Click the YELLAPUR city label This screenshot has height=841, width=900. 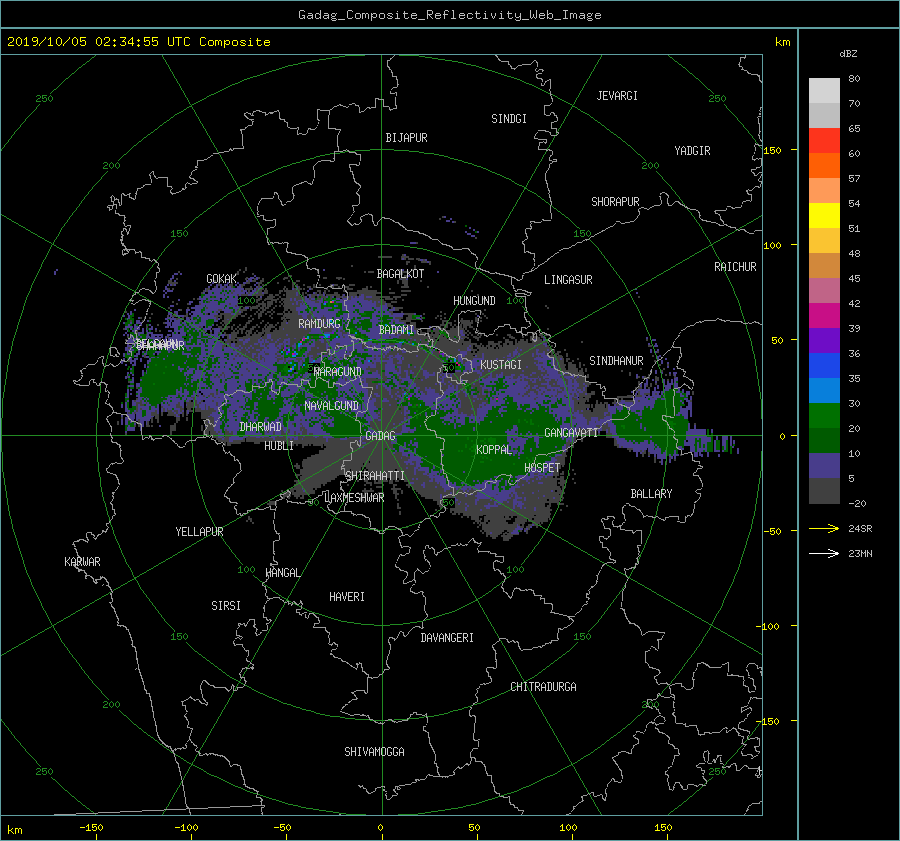point(199,532)
